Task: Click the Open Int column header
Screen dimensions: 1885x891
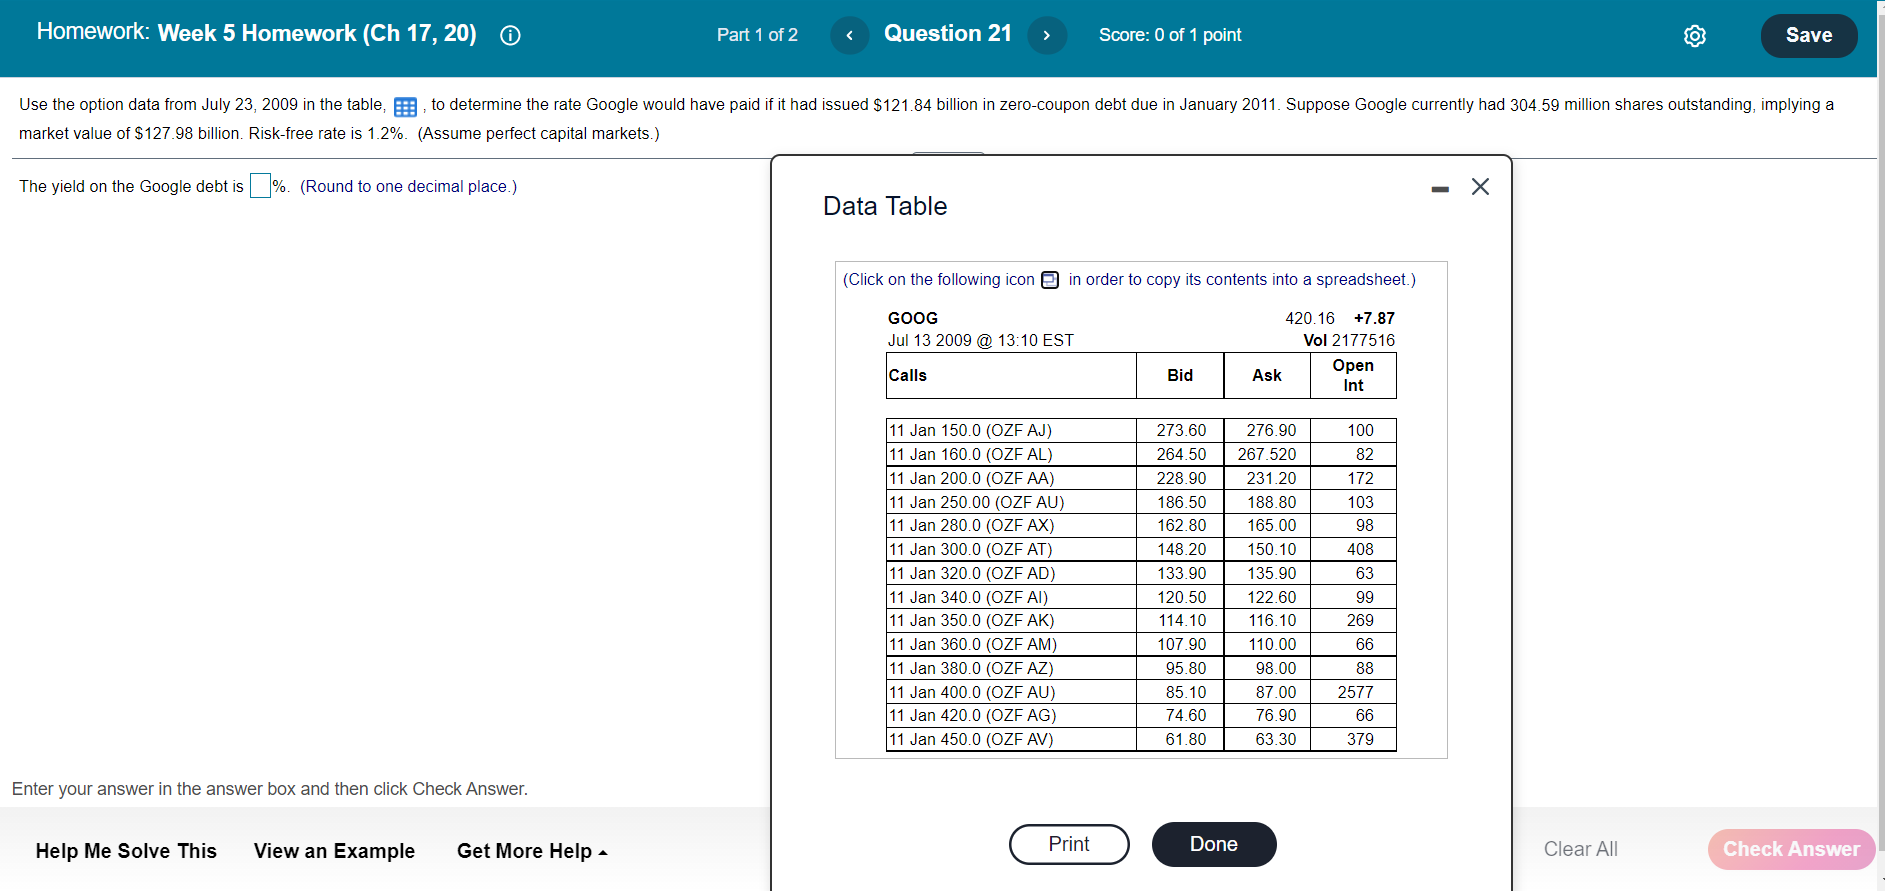Action: pos(1353,376)
